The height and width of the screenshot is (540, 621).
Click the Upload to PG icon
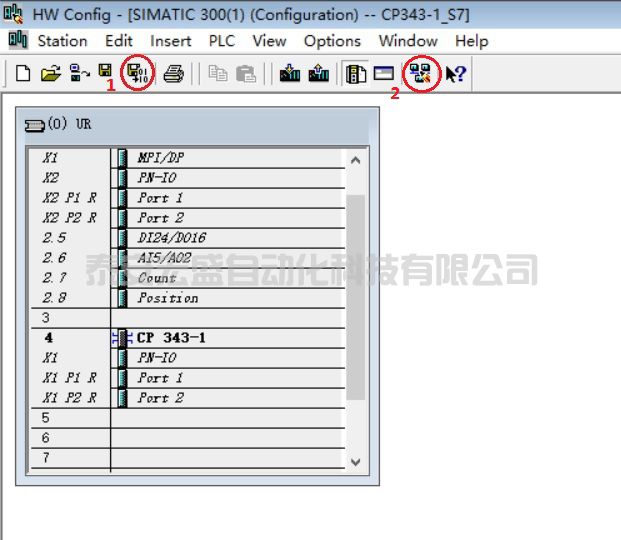tap(319, 74)
